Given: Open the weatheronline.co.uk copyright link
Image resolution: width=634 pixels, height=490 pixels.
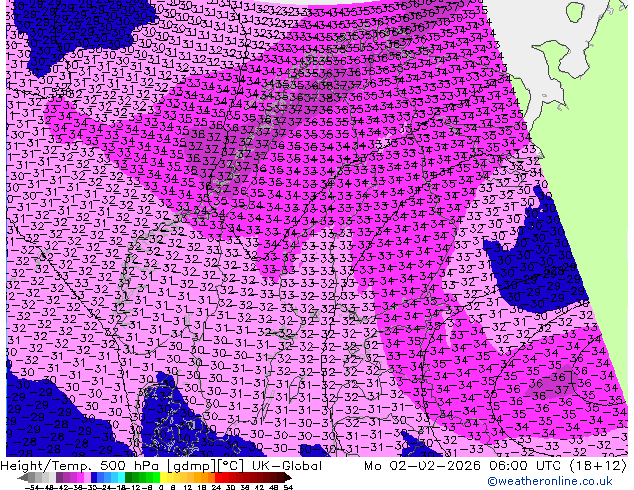Looking at the screenshot, I should pyautogui.click(x=549, y=481).
